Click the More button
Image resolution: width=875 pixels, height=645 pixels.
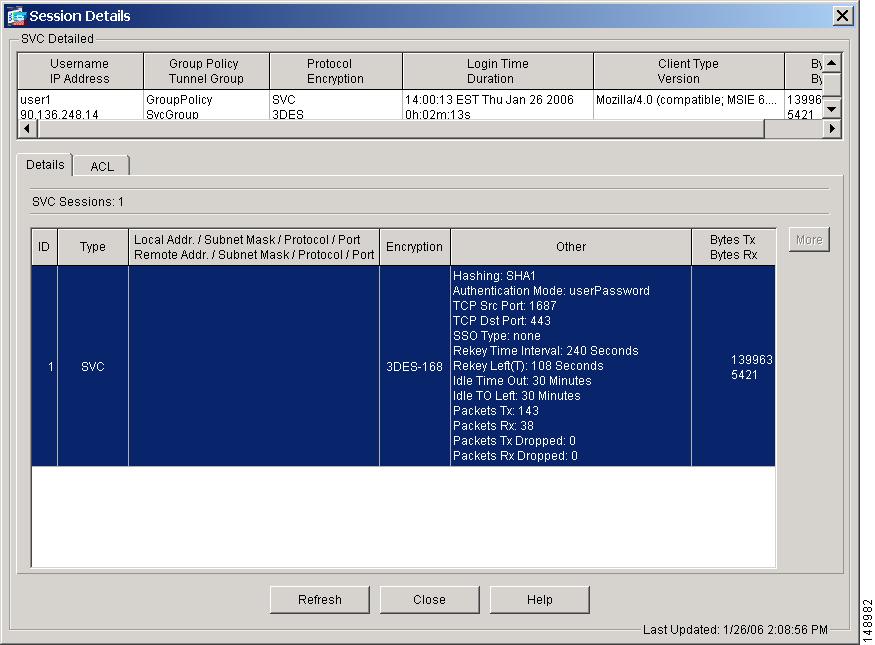tap(809, 239)
